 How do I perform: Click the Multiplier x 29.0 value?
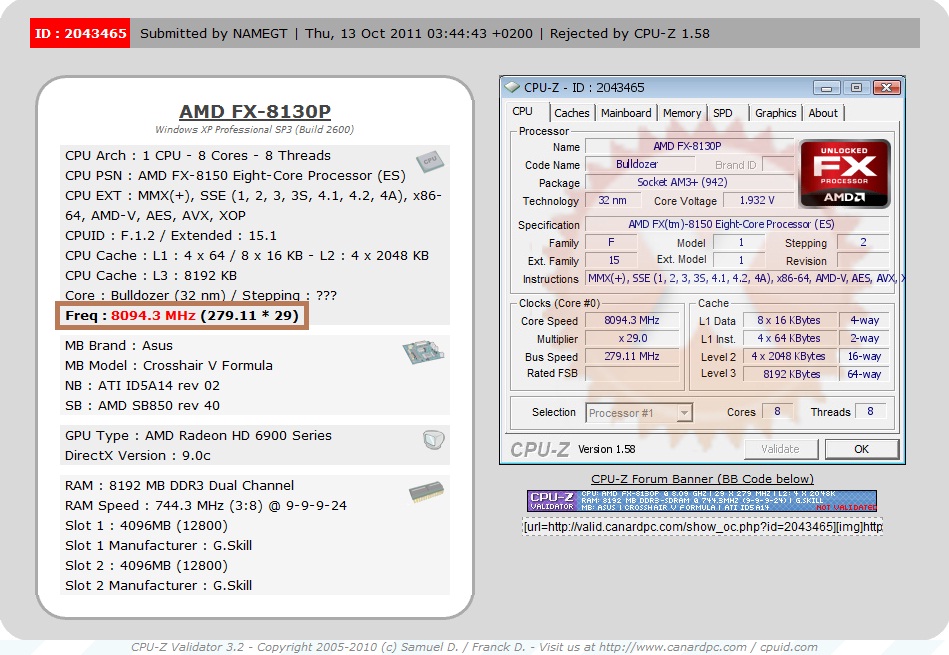pos(632,338)
